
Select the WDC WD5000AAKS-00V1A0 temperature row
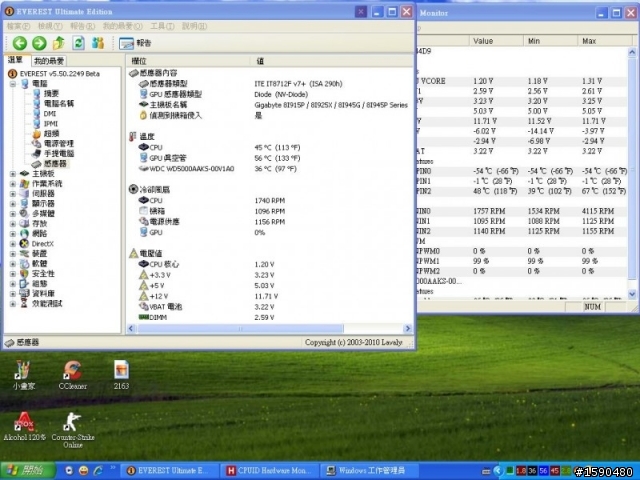tap(269, 169)
